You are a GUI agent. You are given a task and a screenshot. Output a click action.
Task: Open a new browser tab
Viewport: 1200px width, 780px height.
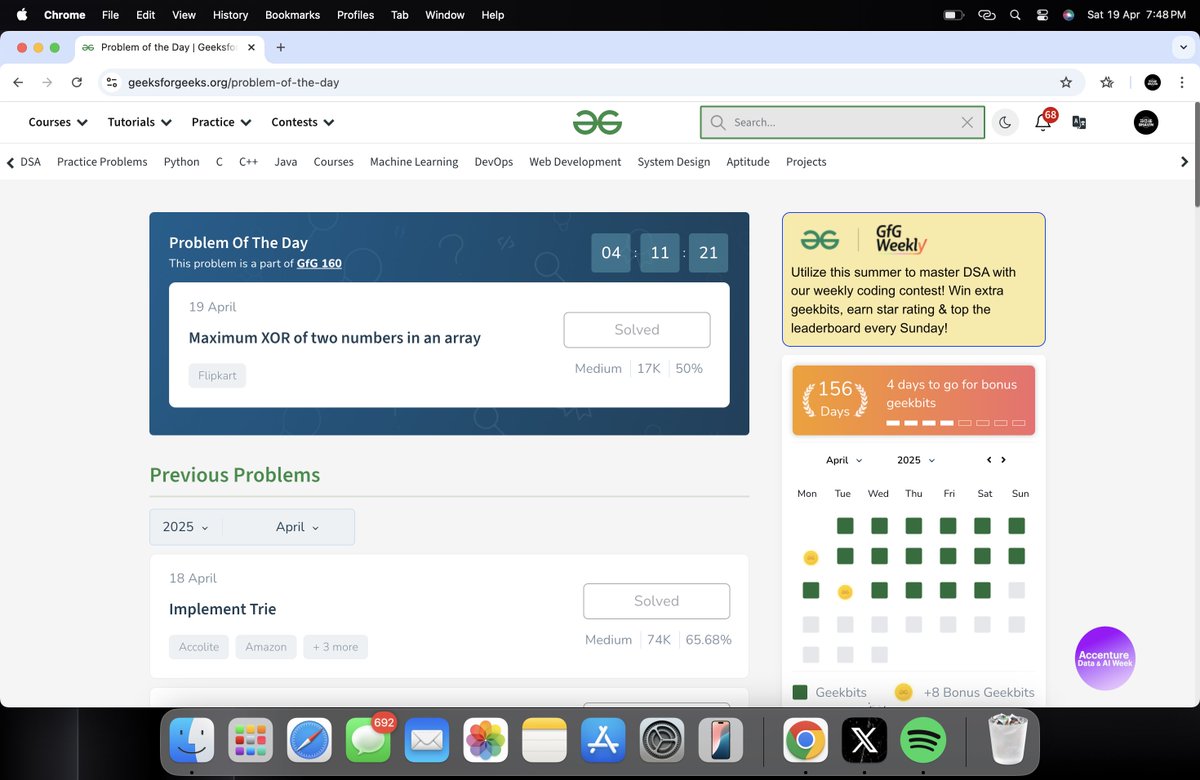click(280, 47)
